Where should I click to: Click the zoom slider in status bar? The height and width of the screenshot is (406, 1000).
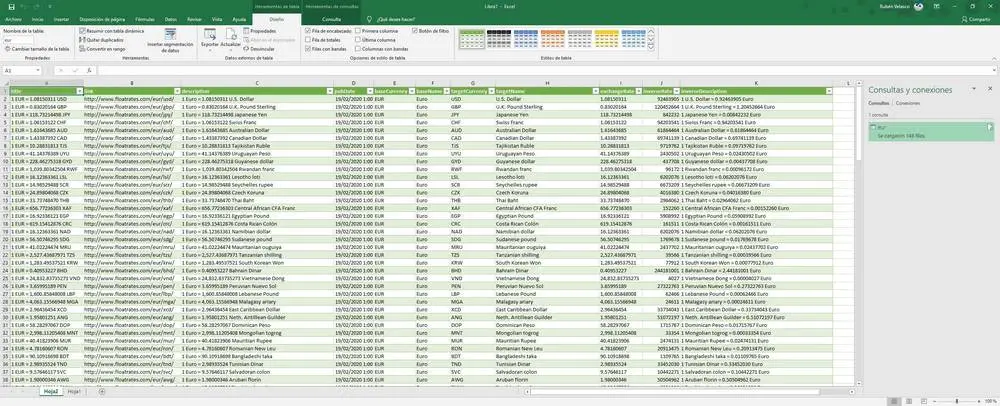click(x=957, y=401)
